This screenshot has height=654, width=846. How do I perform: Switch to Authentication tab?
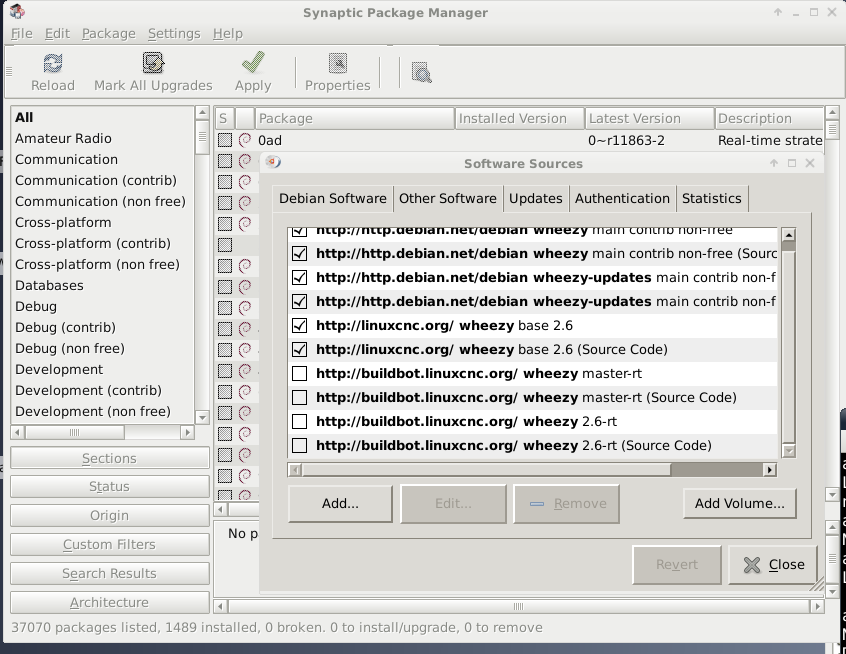tap(622, 199)
